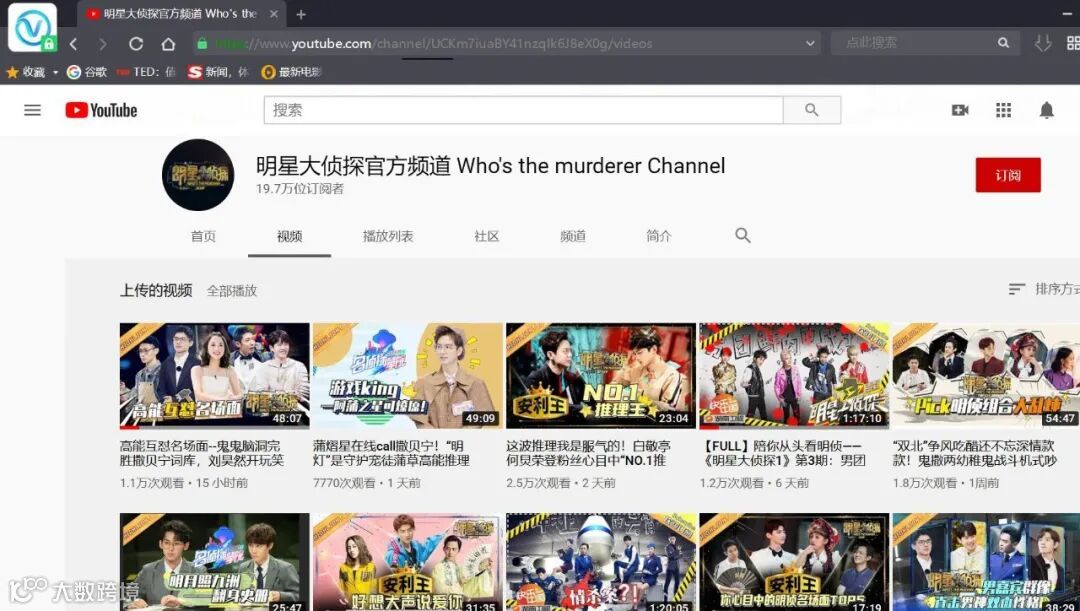Viewport: 1080px width, 611px height.
Task: Open the create video camera icon
Action: tap(960, 110)
